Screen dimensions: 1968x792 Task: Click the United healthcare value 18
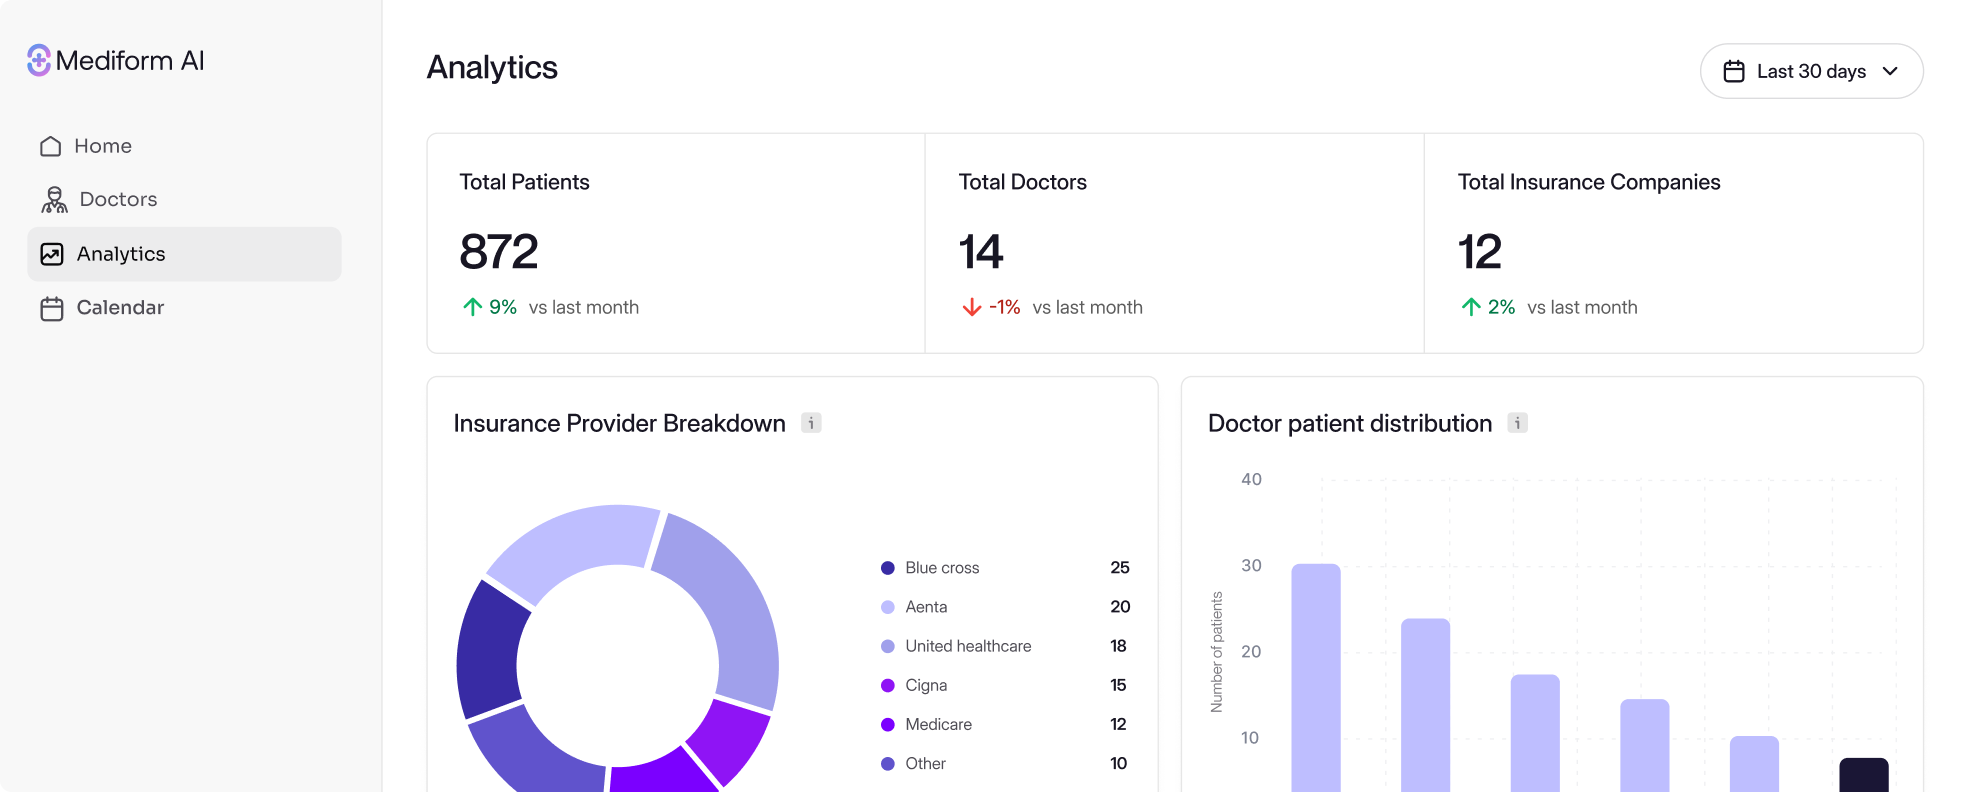pyautogui.click(x=1118, y=646)
